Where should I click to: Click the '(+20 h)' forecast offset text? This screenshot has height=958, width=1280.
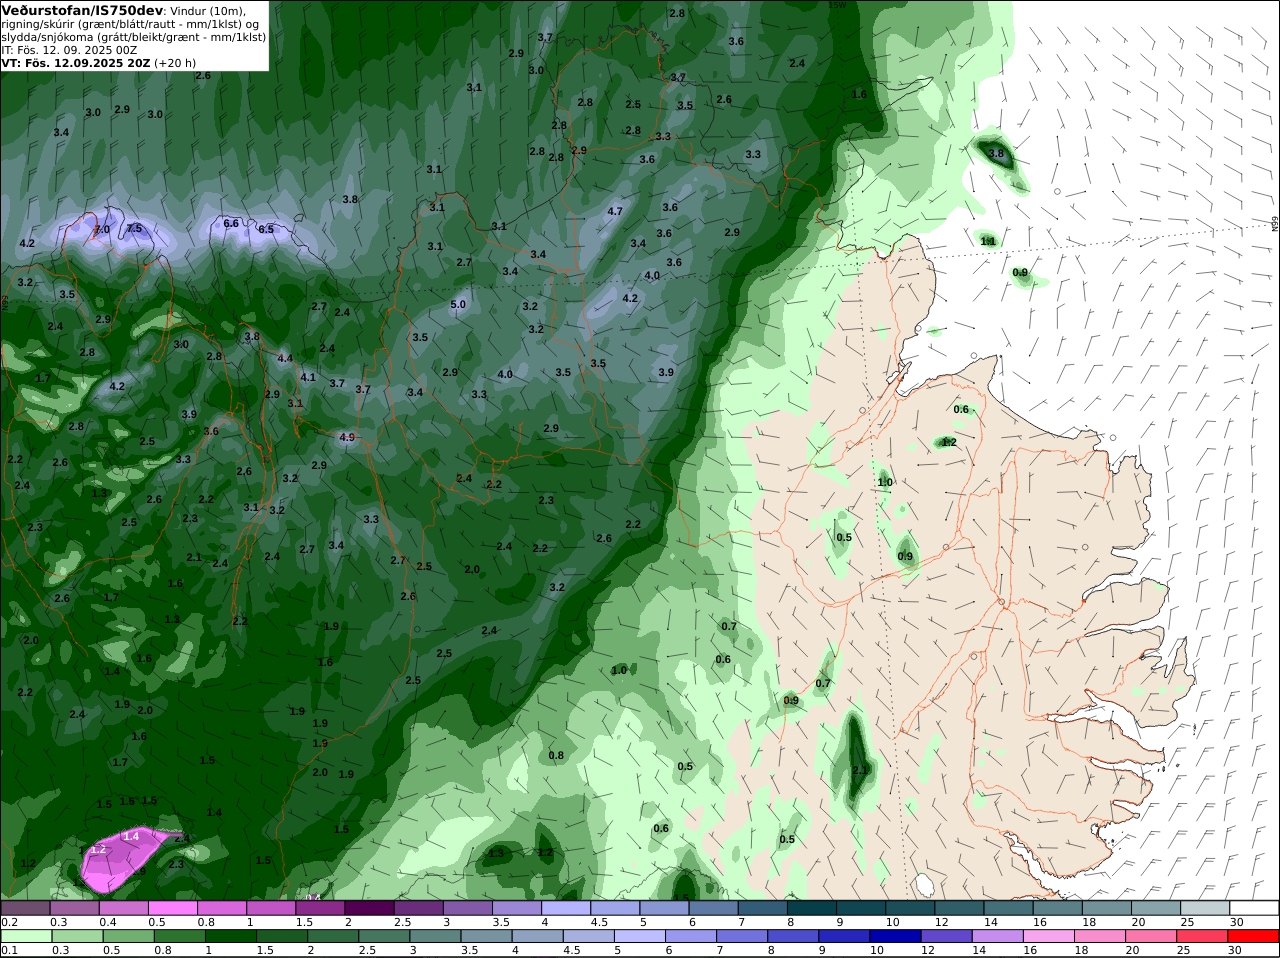coord(175,62)
